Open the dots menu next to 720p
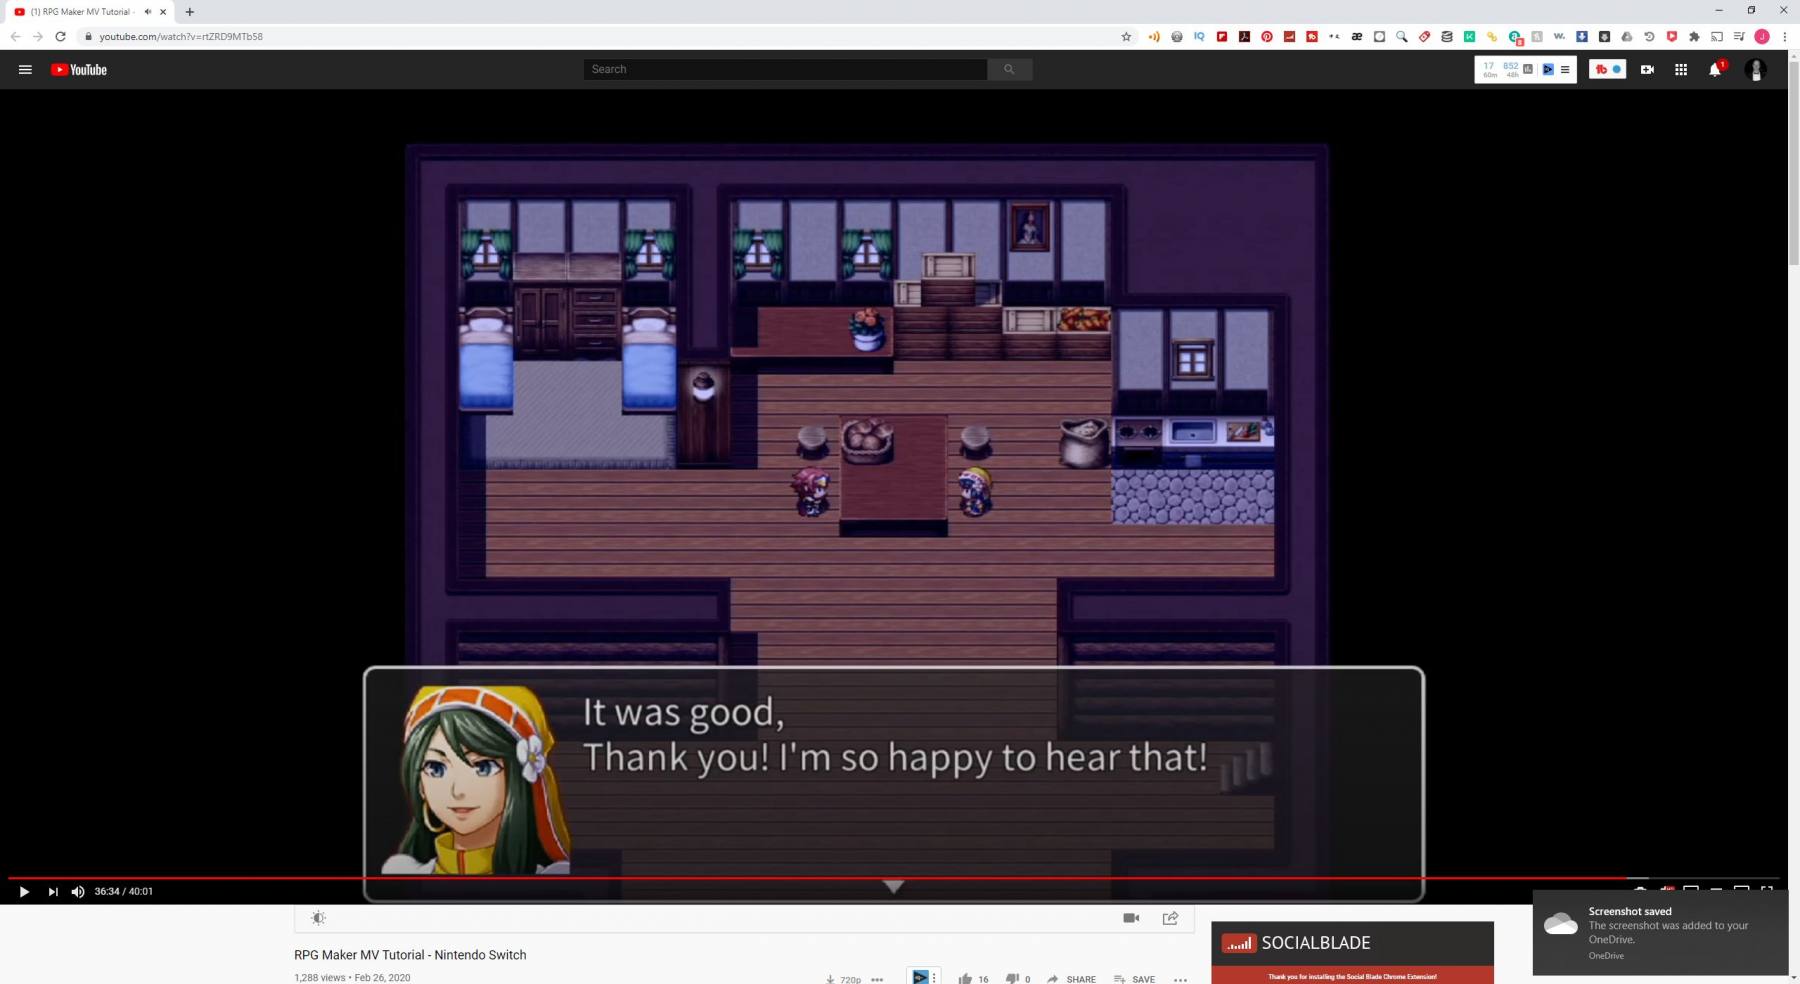Screen dimensions: 1800x984 [x=877, y=979]
